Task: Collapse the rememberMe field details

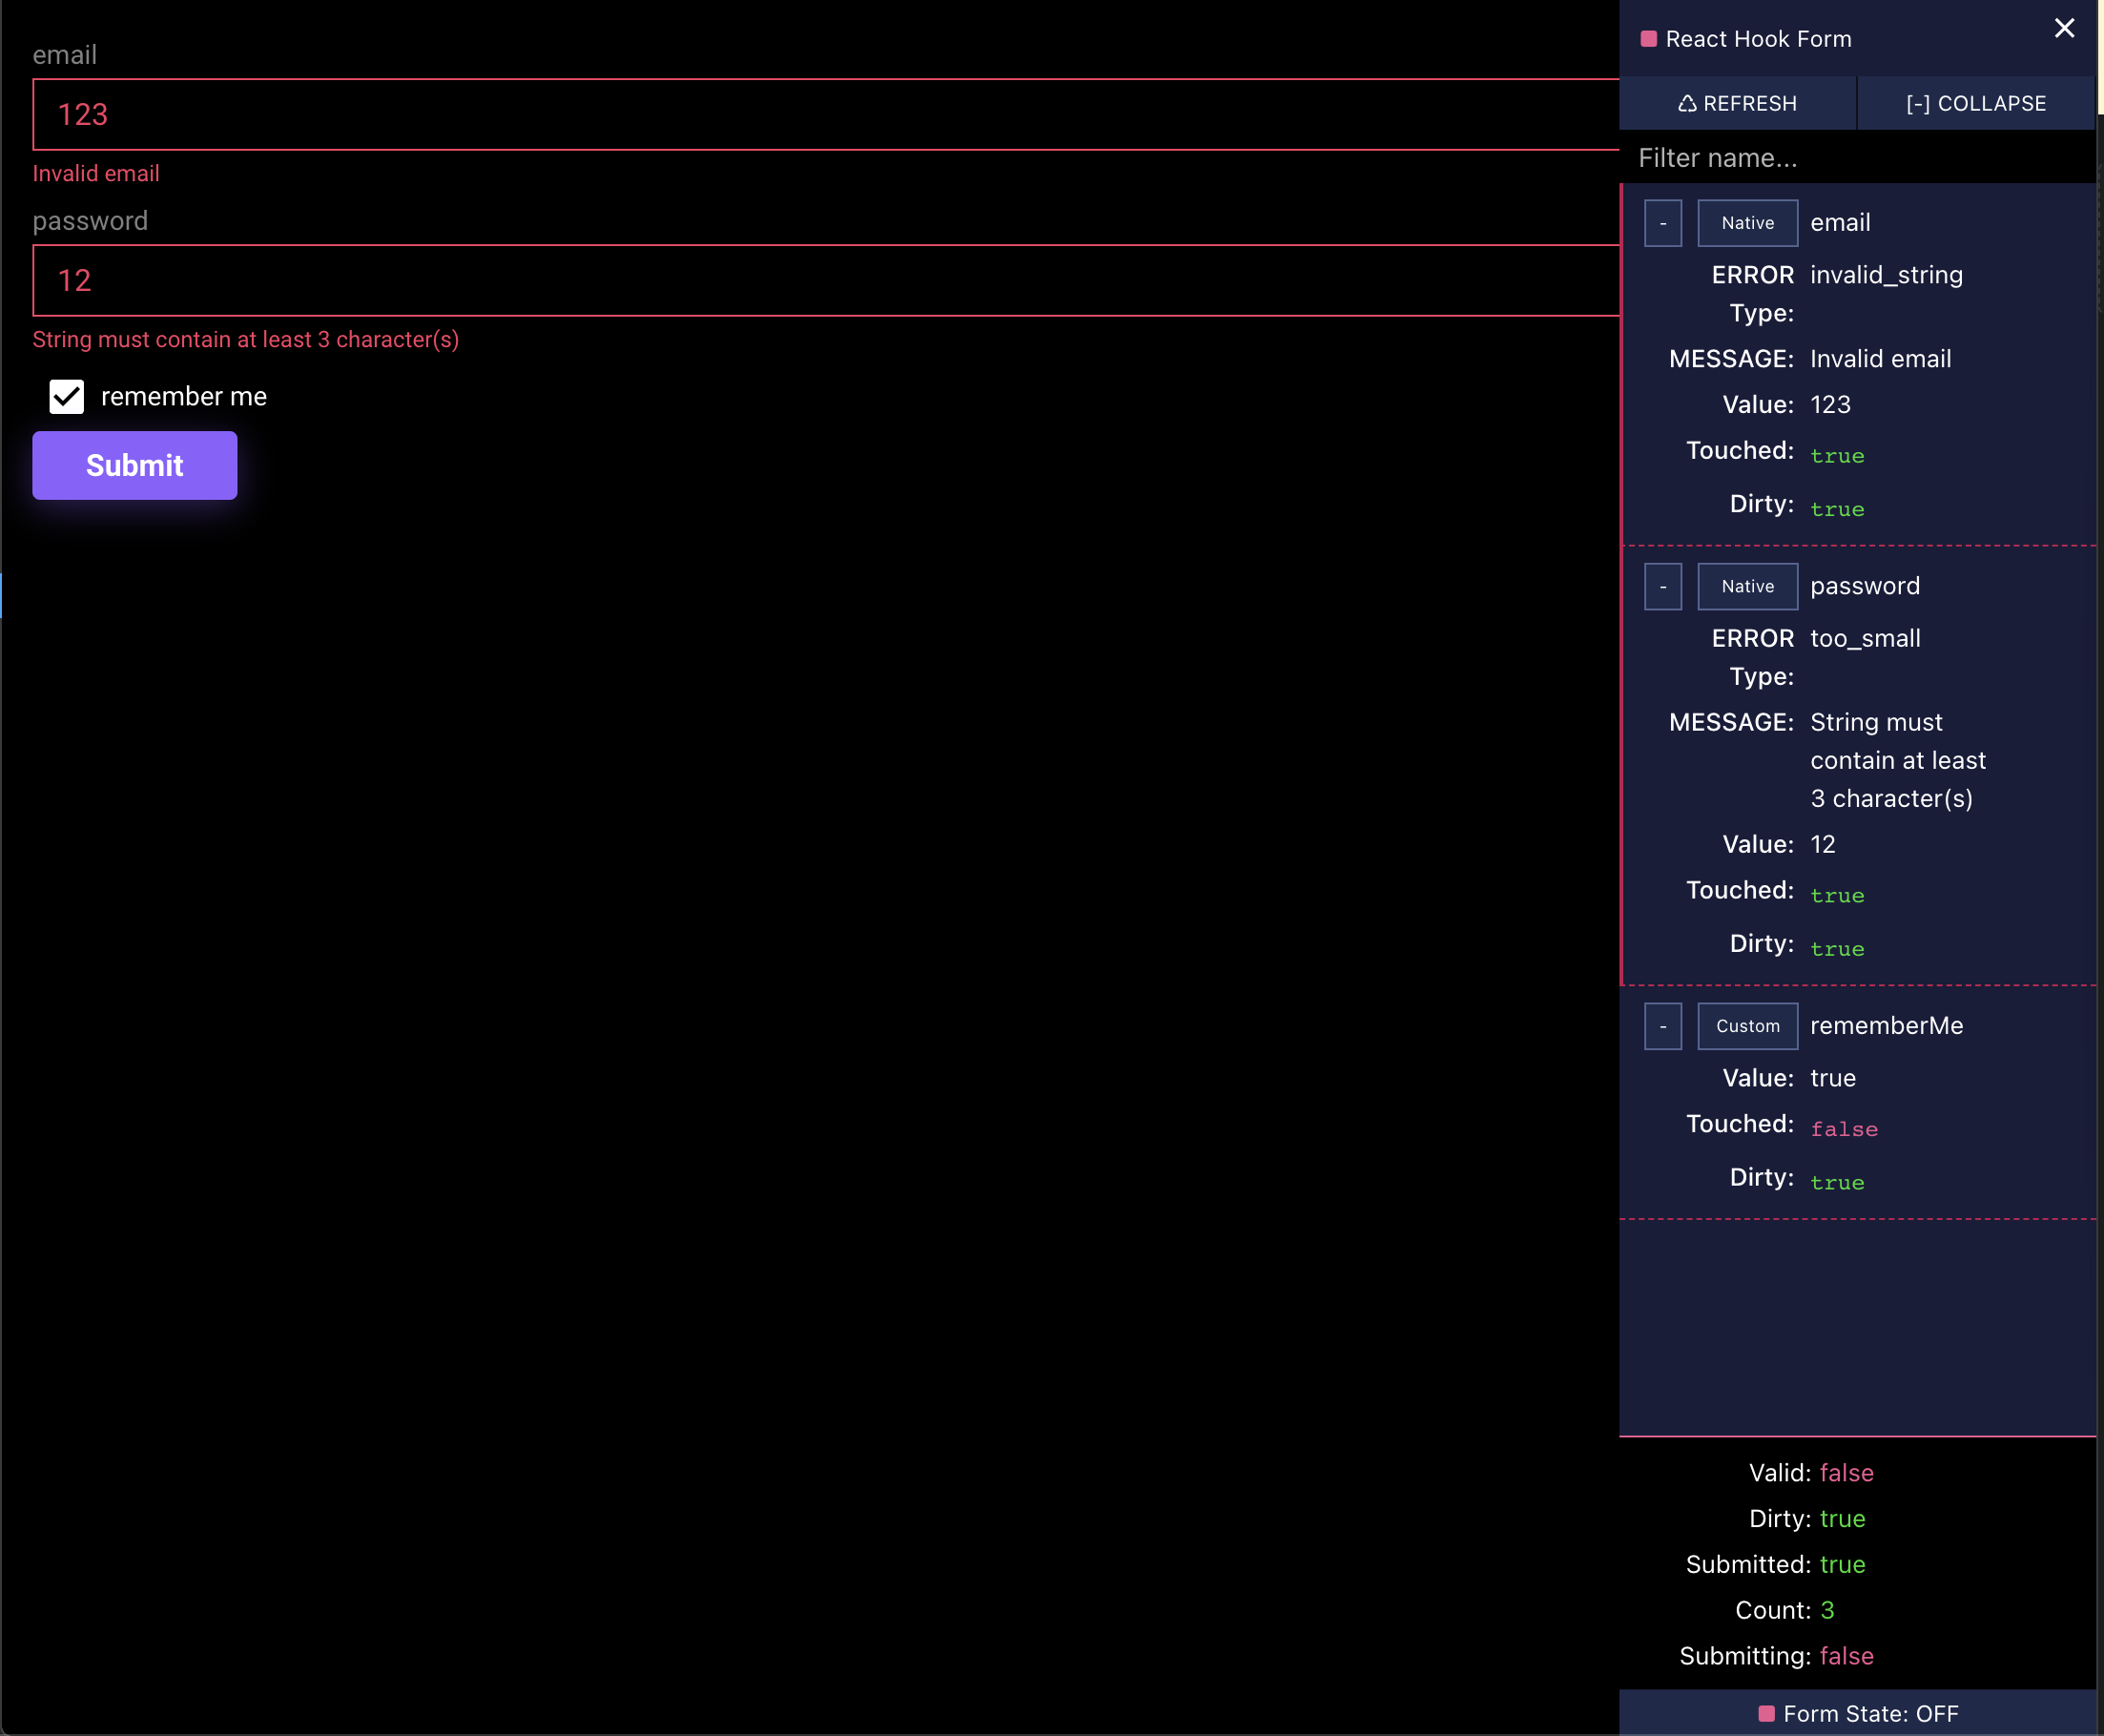Action: point(1663,1026)
